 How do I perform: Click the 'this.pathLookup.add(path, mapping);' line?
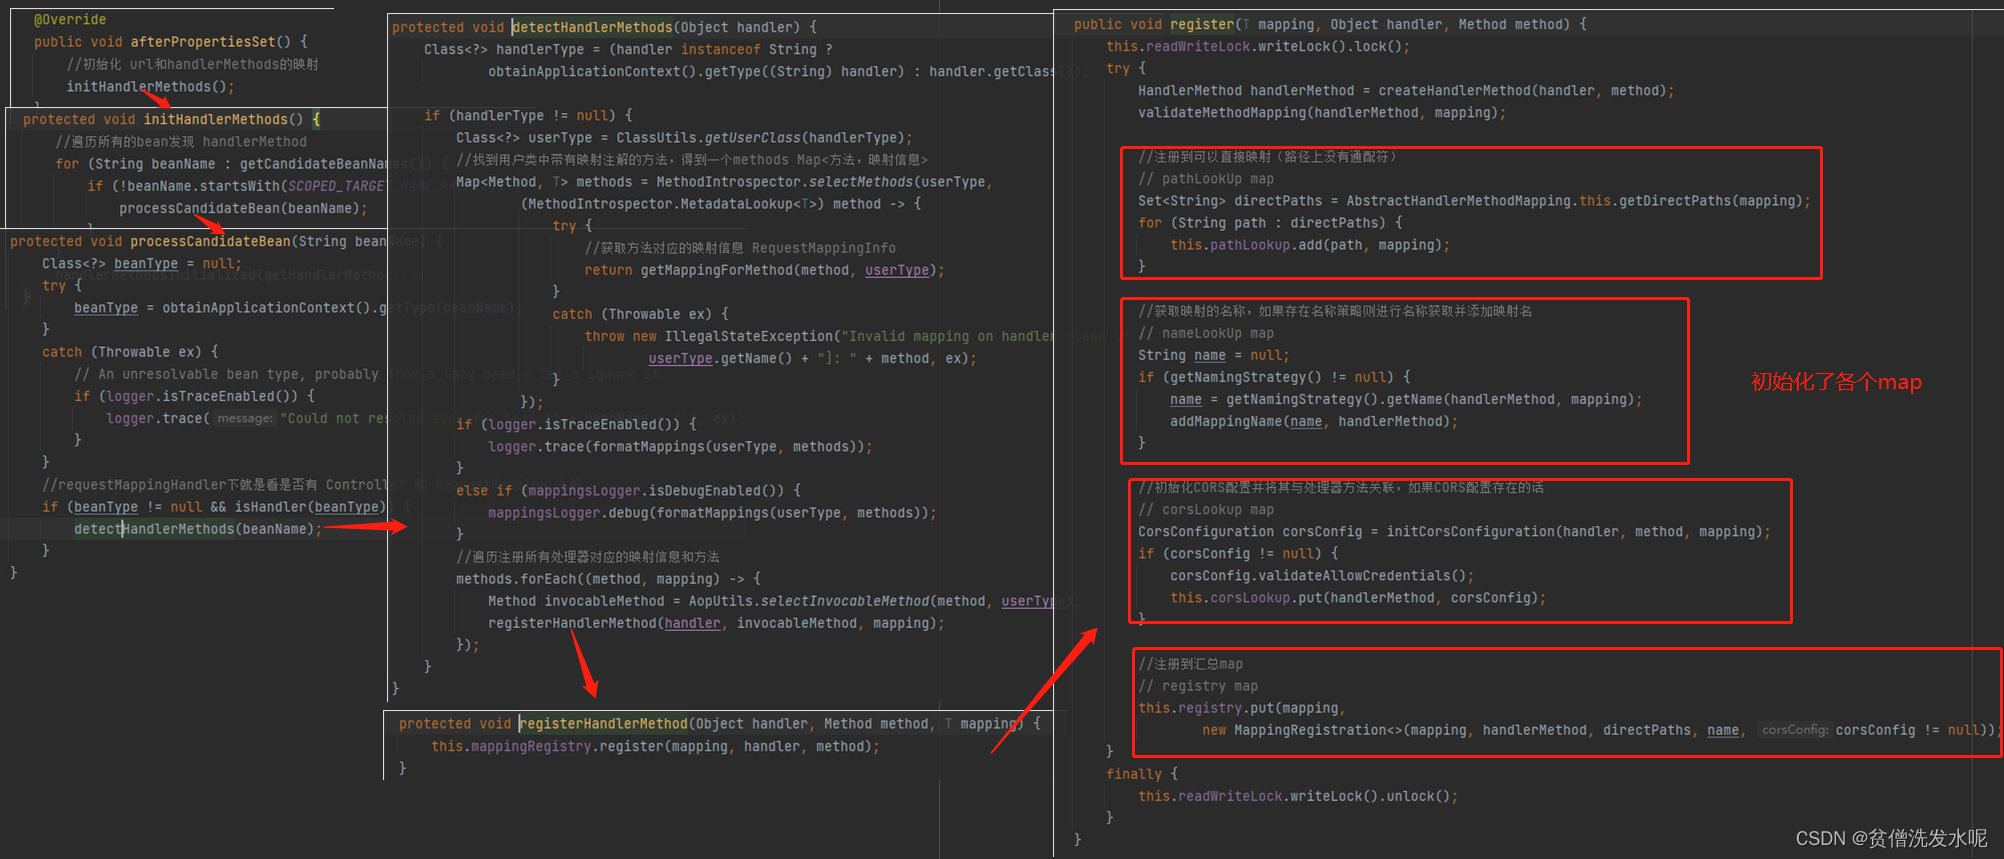pos(1310,245)
